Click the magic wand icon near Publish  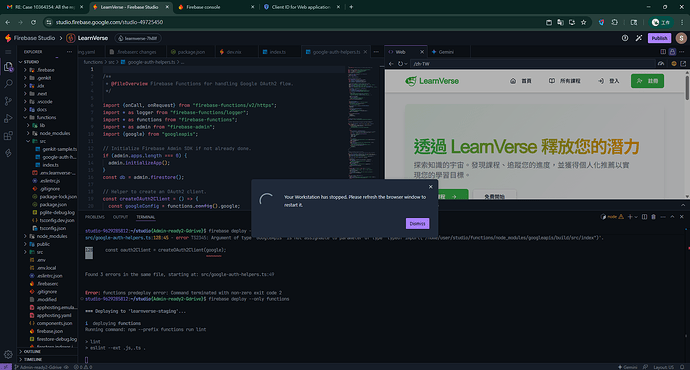[x=639, y=38]
